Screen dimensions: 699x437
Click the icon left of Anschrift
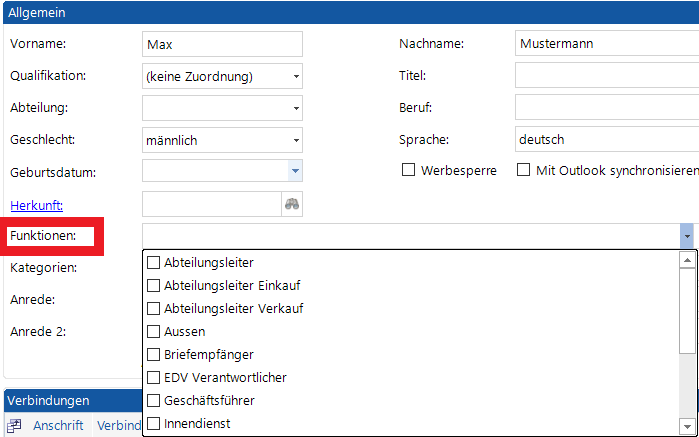[x=15, y=426]
